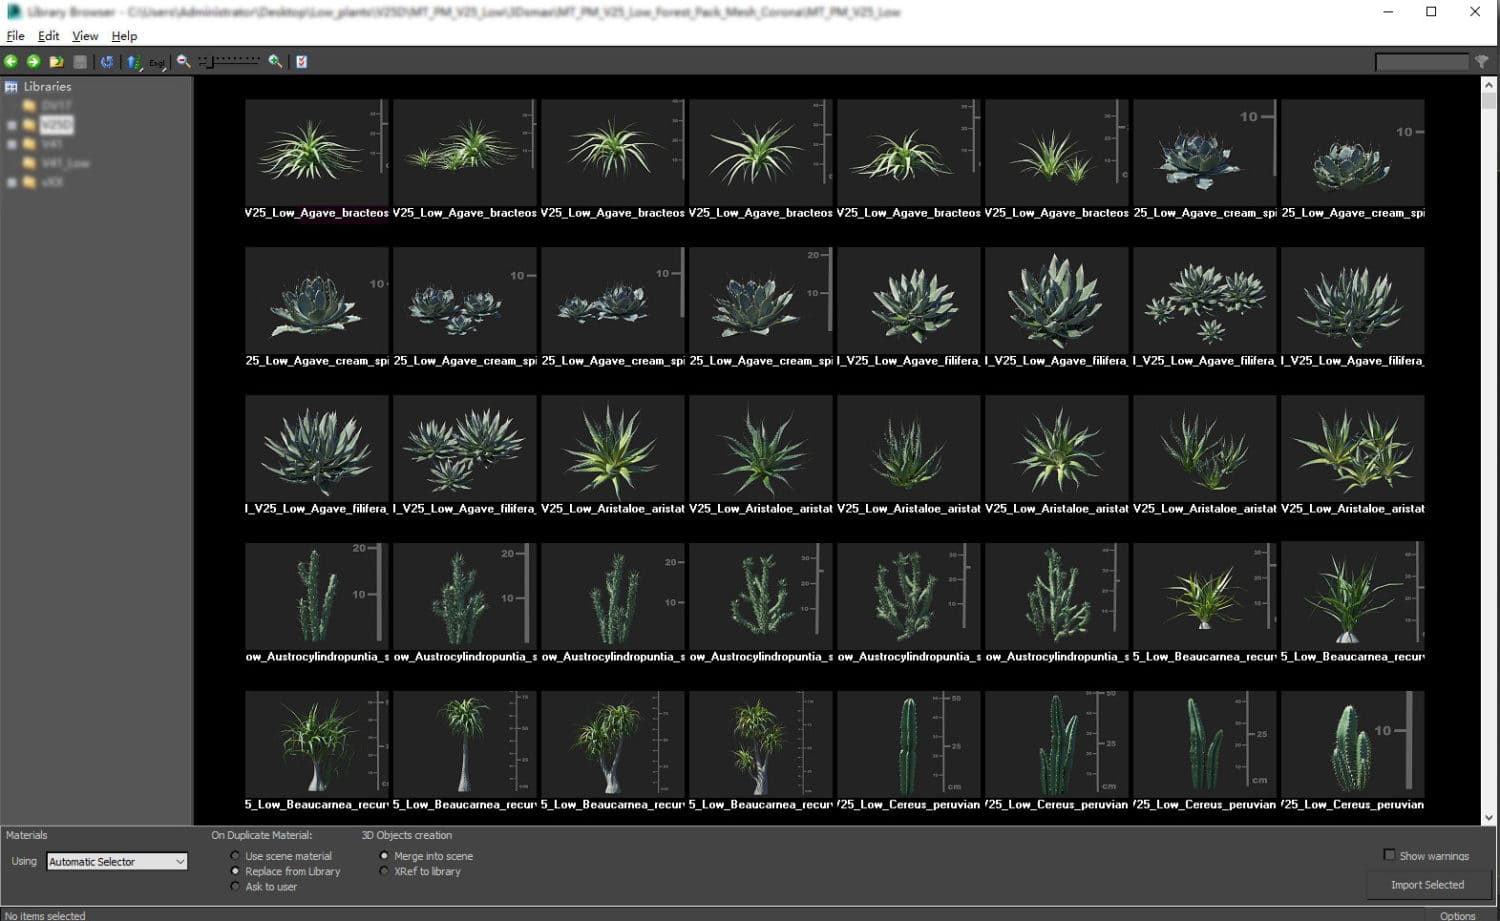Viewport: 1500px width, 921px height.
Task: Click the greyed-out toolbar icon beside the folder
Action: (x=80, y=62)
